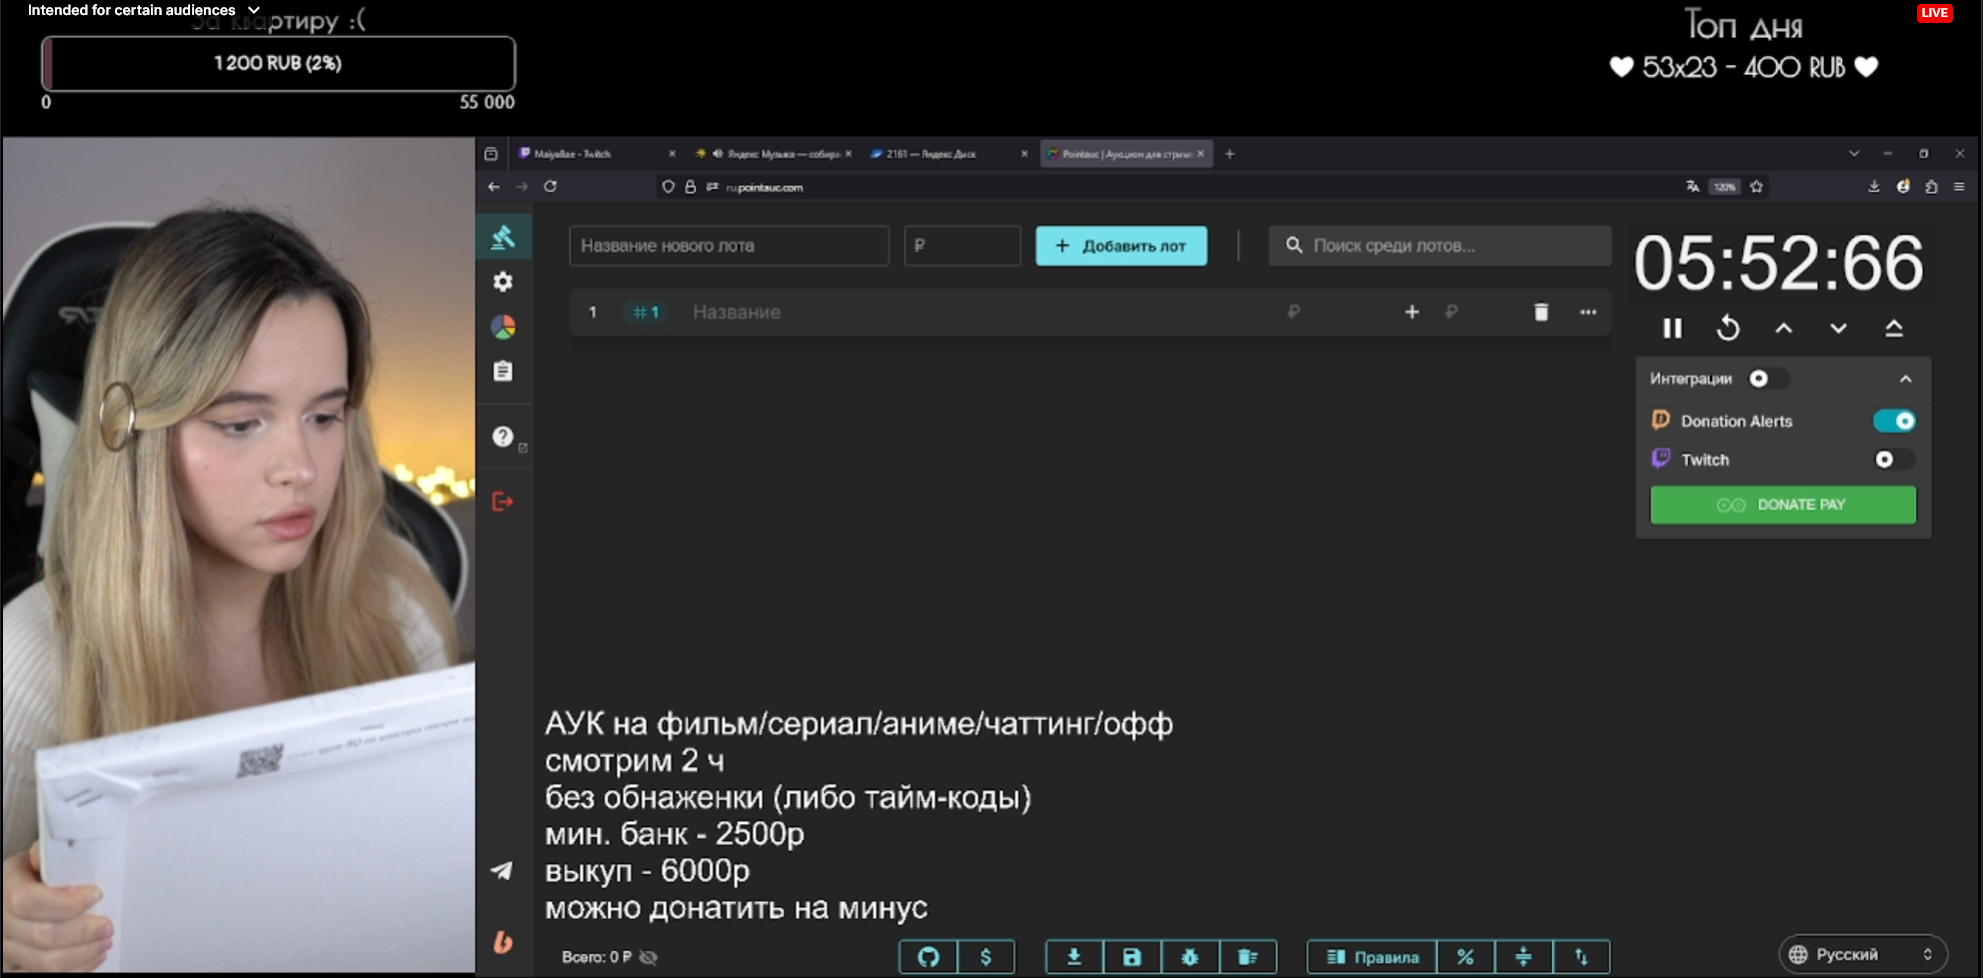Open the browser list all tabs dropdown
This screenshot has height=978, width=1983.
click(1854, 154)
